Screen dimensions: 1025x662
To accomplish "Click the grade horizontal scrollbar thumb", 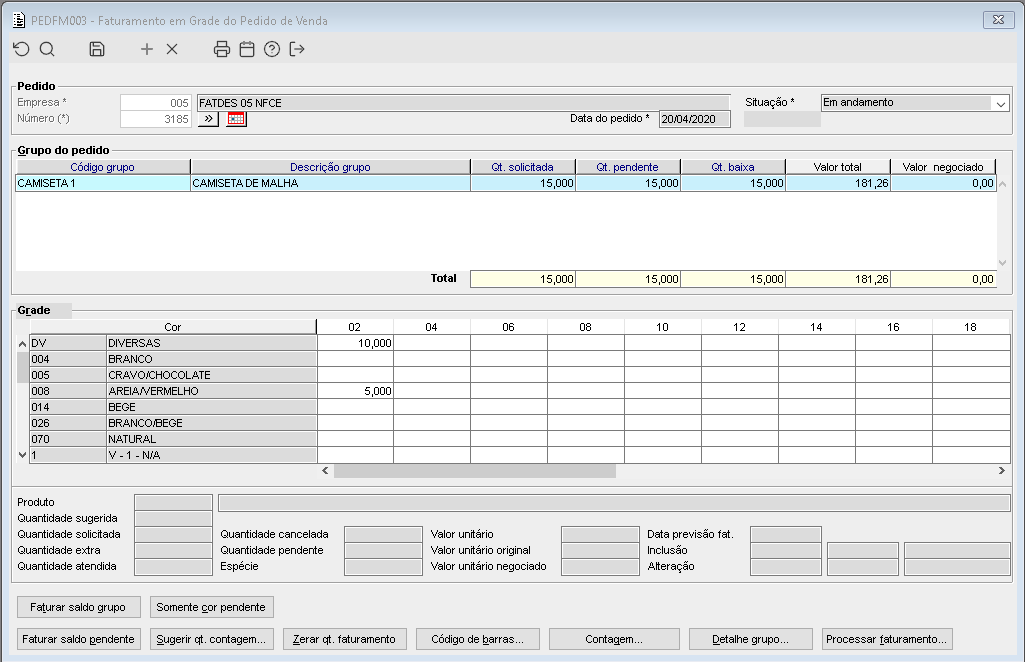I will [475, 471].
